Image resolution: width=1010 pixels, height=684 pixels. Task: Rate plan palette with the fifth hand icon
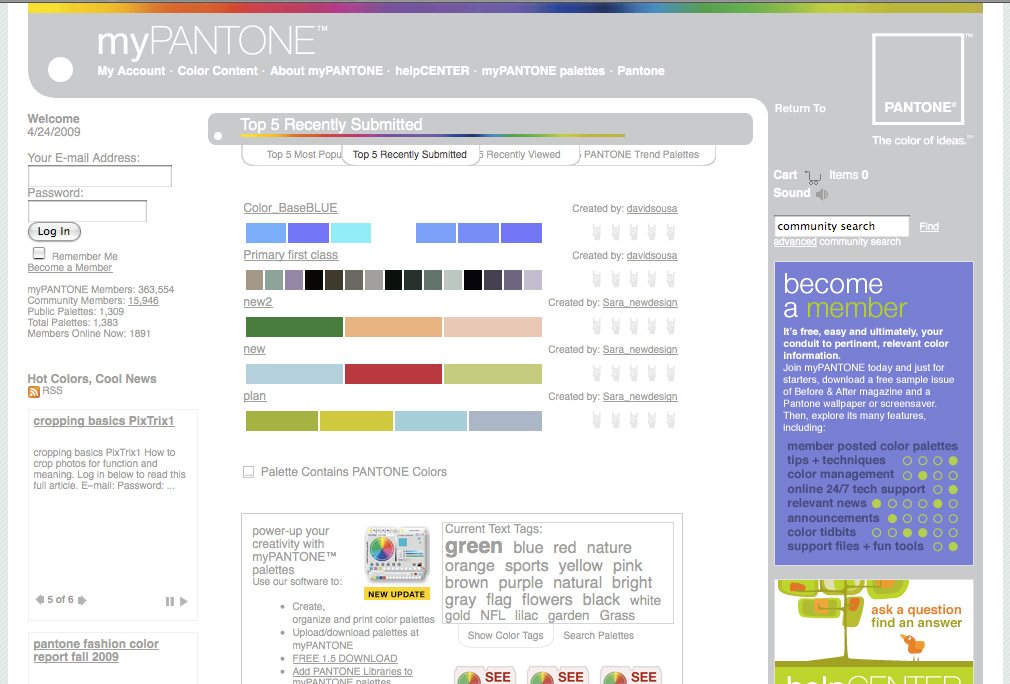click(671, 420)
